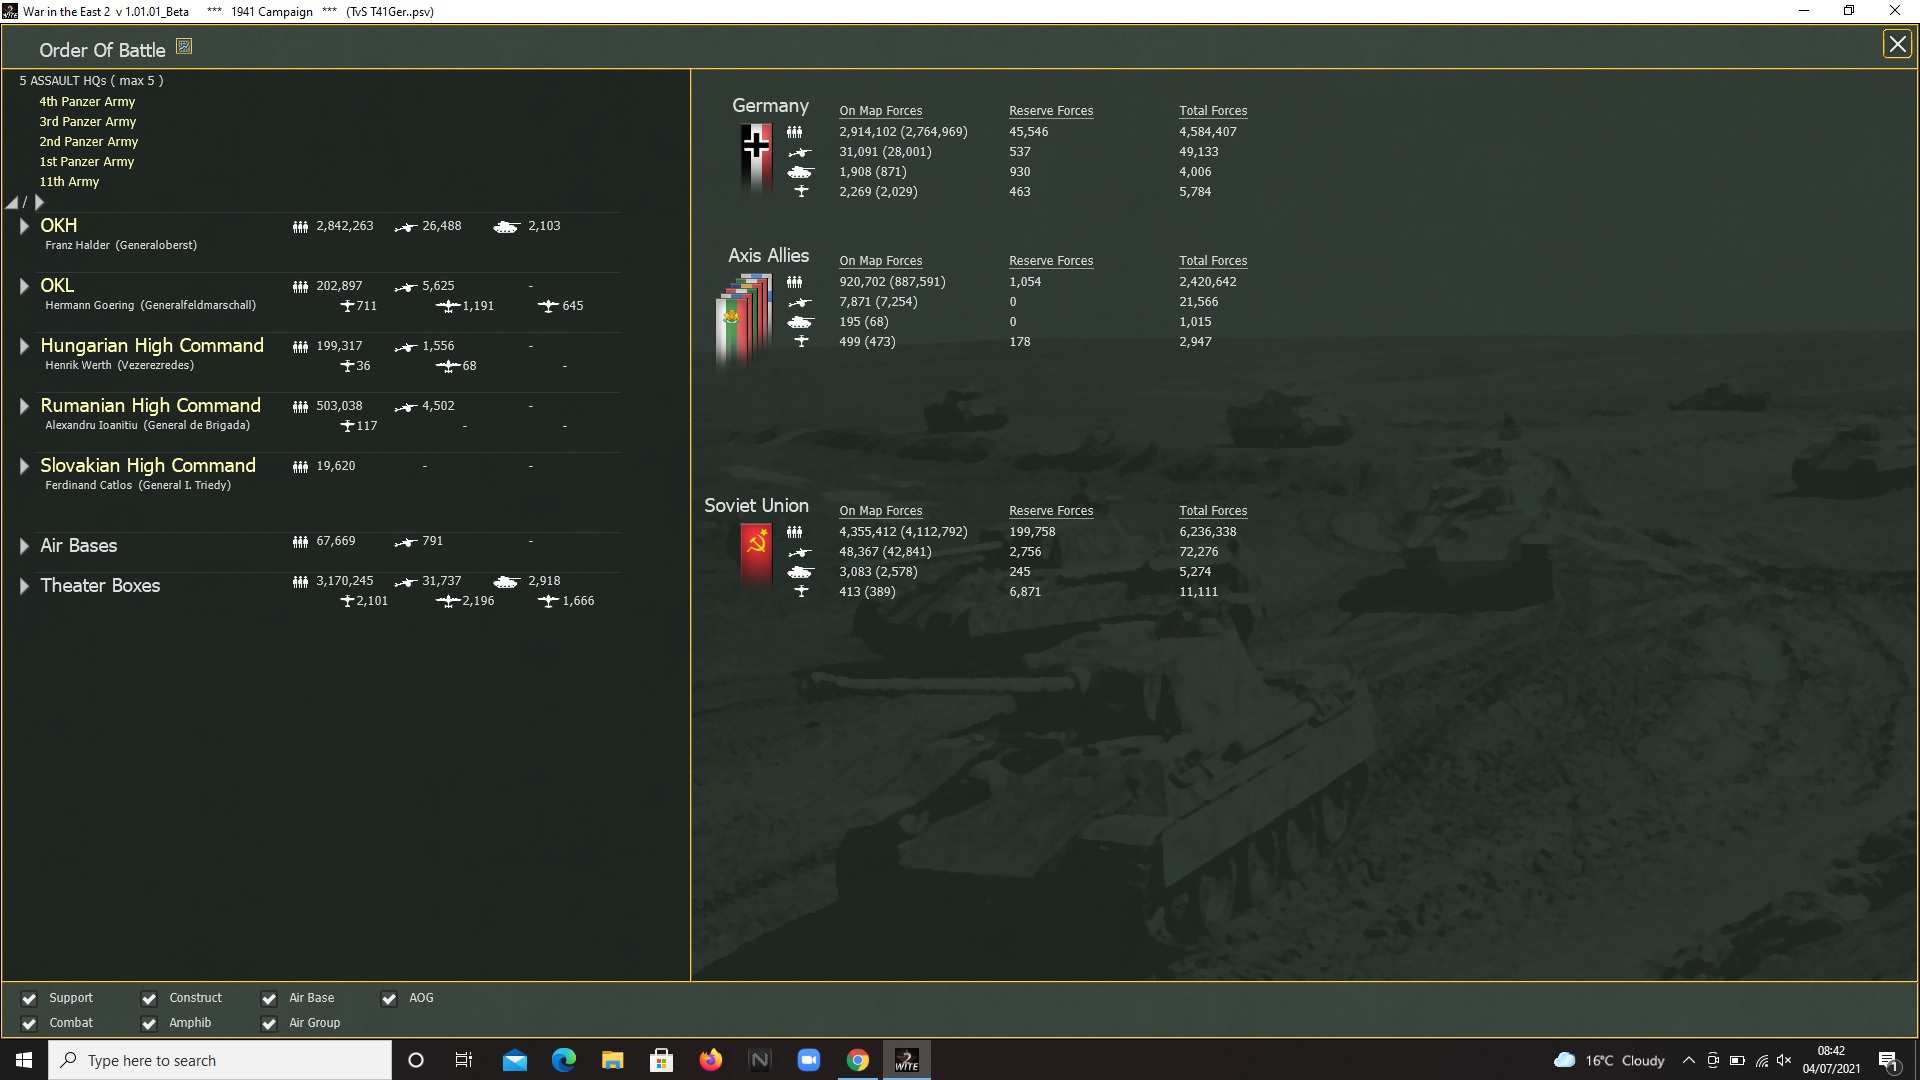The width and height of the screenshot is (1920, 1080).
Task: Select the OKH headquarters name
Action: pyautogui.click(x=58, y=226)
